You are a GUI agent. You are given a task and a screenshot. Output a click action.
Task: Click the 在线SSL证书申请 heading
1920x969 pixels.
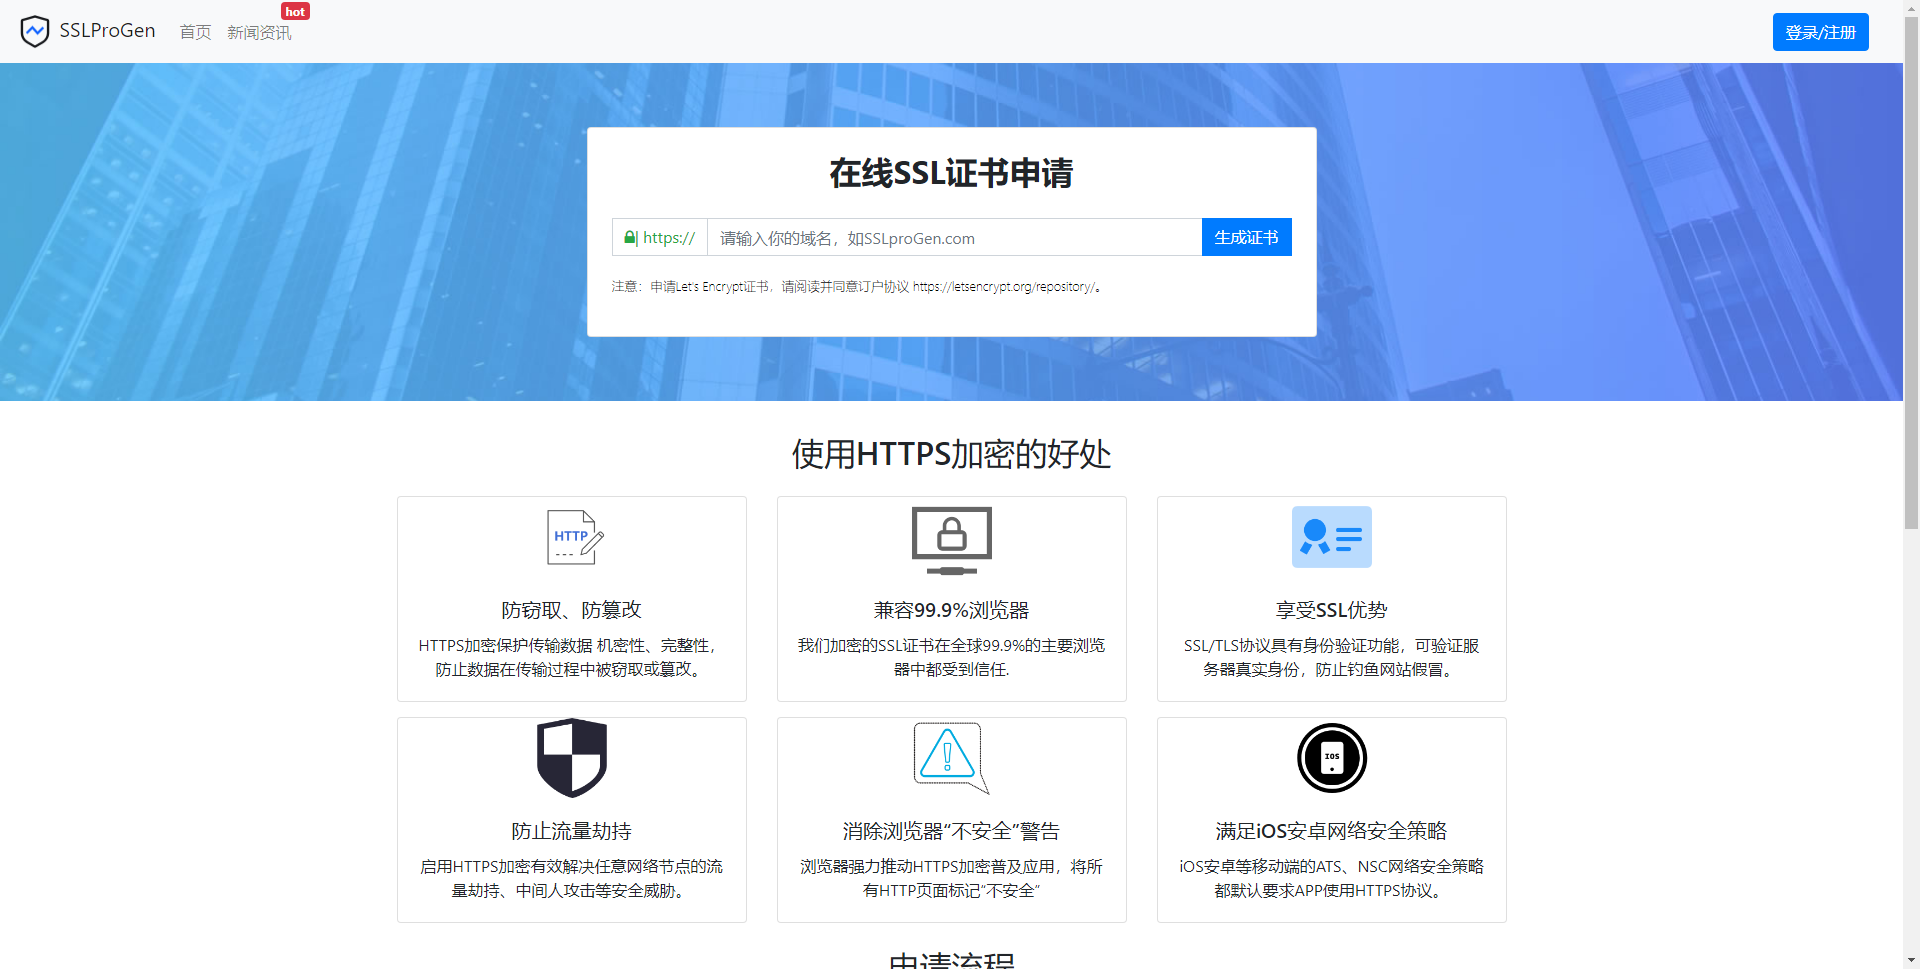[x=951, y=173]
